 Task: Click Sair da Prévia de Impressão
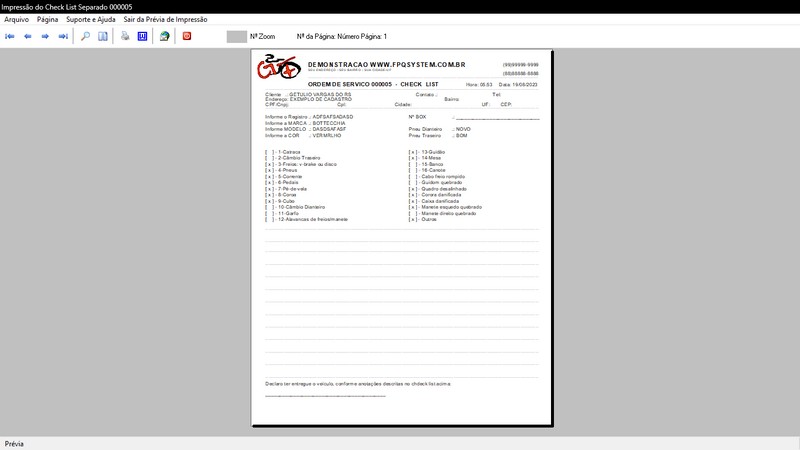pos(167,19)
